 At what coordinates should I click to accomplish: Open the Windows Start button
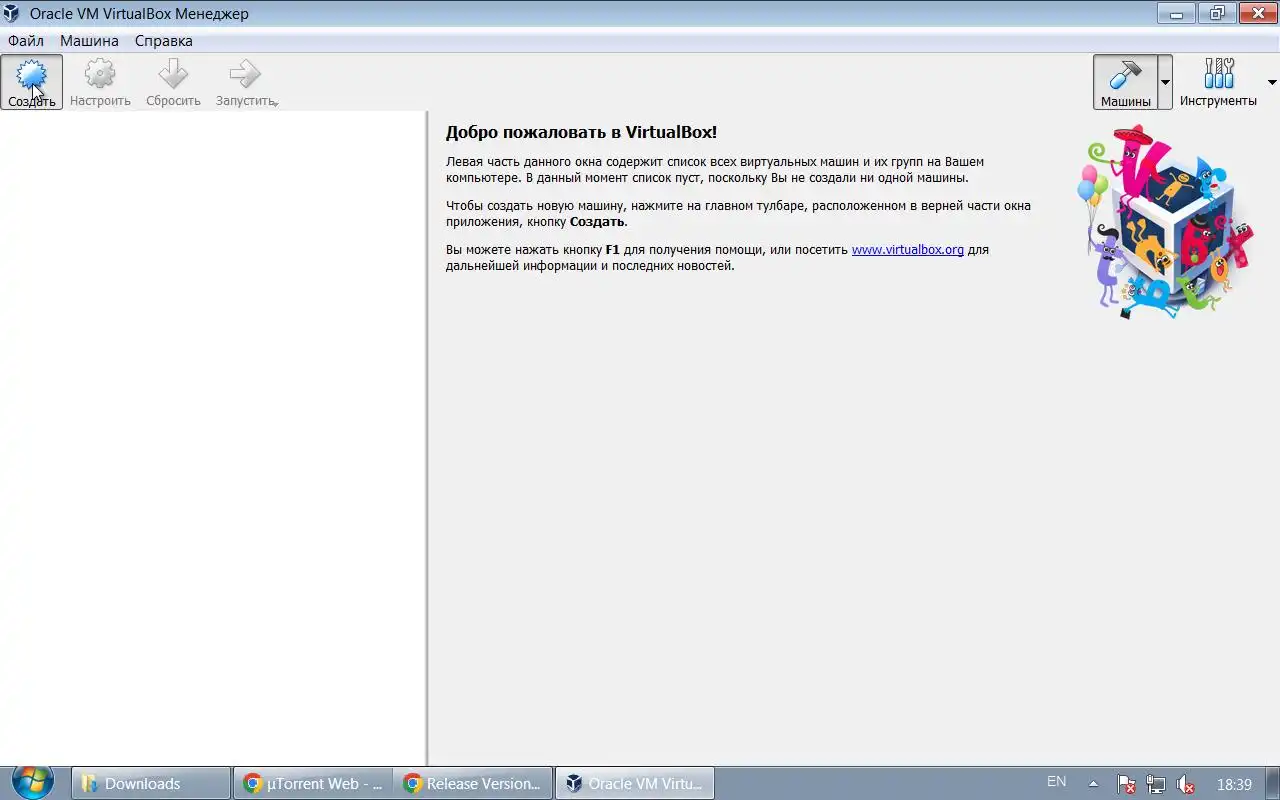(33, 782)
